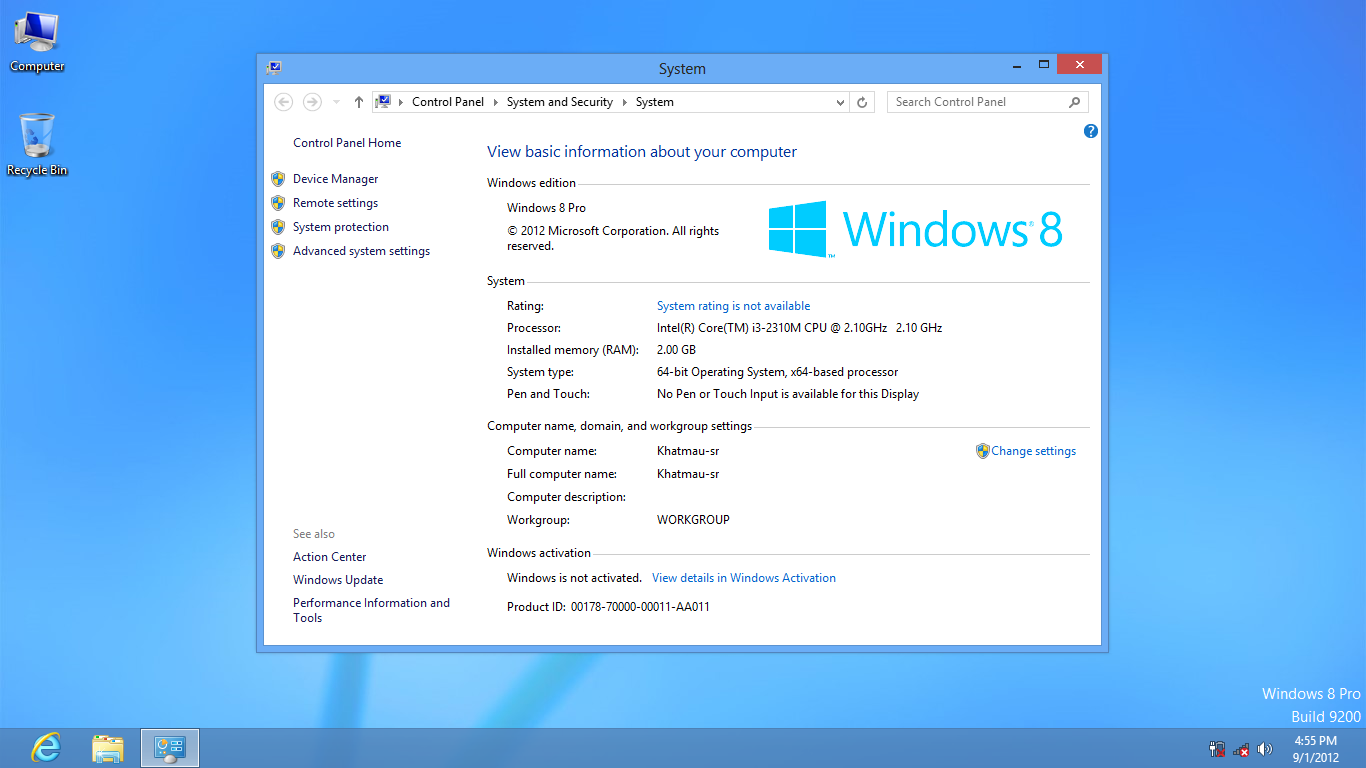Click No Pen or Touch Input text
Viewport: 1366px width, 768px height.
[788, 394]
